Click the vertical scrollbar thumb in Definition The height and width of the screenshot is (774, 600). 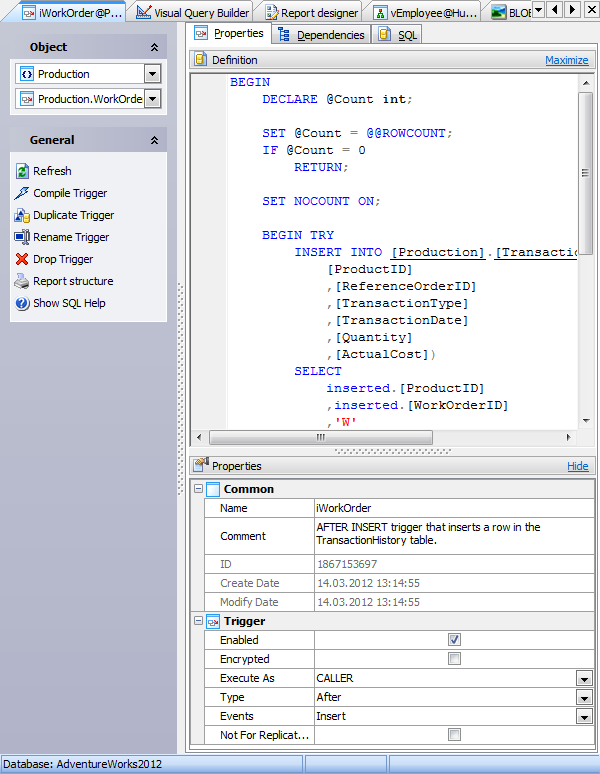pyautogui.click(x=585, y=173)
